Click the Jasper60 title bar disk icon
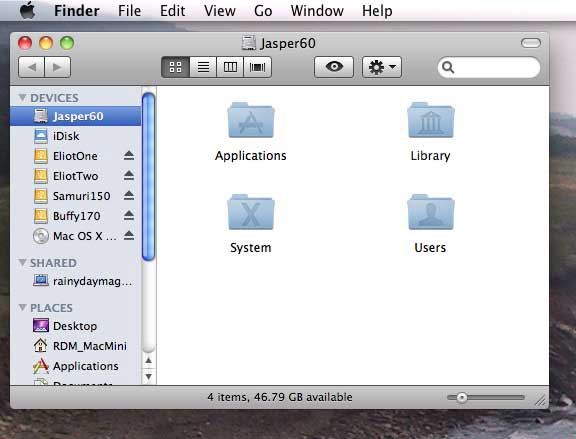Viewport: 576px width, 439px height. (x=249, y=43)
